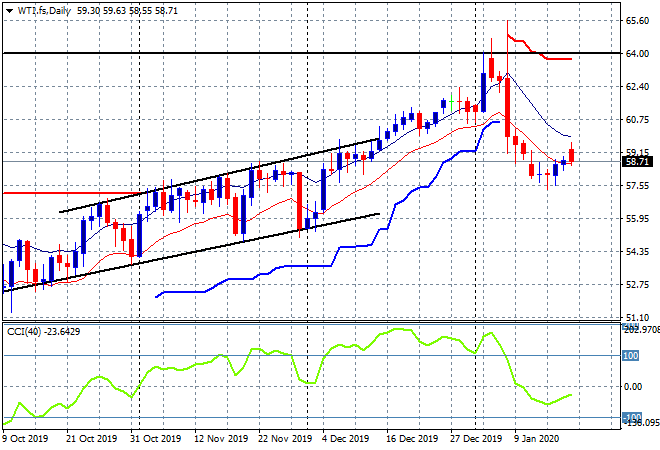The image size is (660, 450).
Task: Click the 12 Nov 2019 date label
Action: (221, 439)
